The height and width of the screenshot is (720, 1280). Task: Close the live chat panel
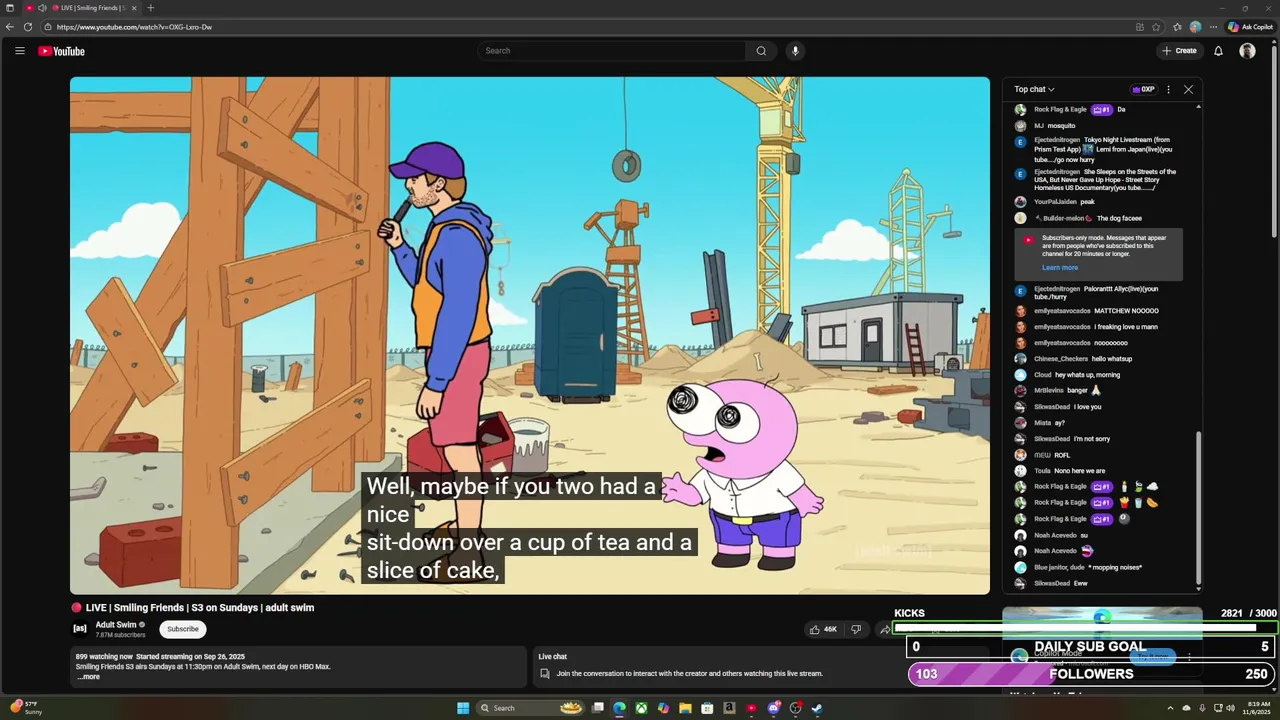[x=1188, y=89]
